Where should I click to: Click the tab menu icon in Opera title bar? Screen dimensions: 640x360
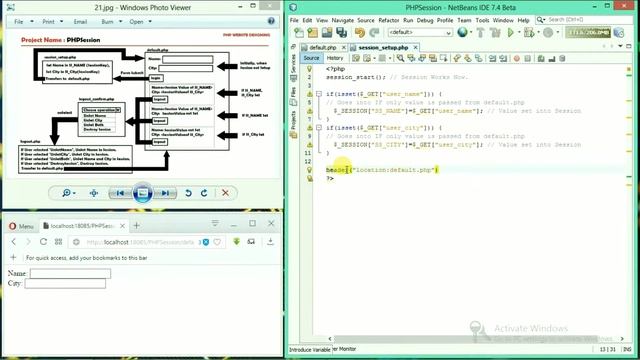point(215,223)
